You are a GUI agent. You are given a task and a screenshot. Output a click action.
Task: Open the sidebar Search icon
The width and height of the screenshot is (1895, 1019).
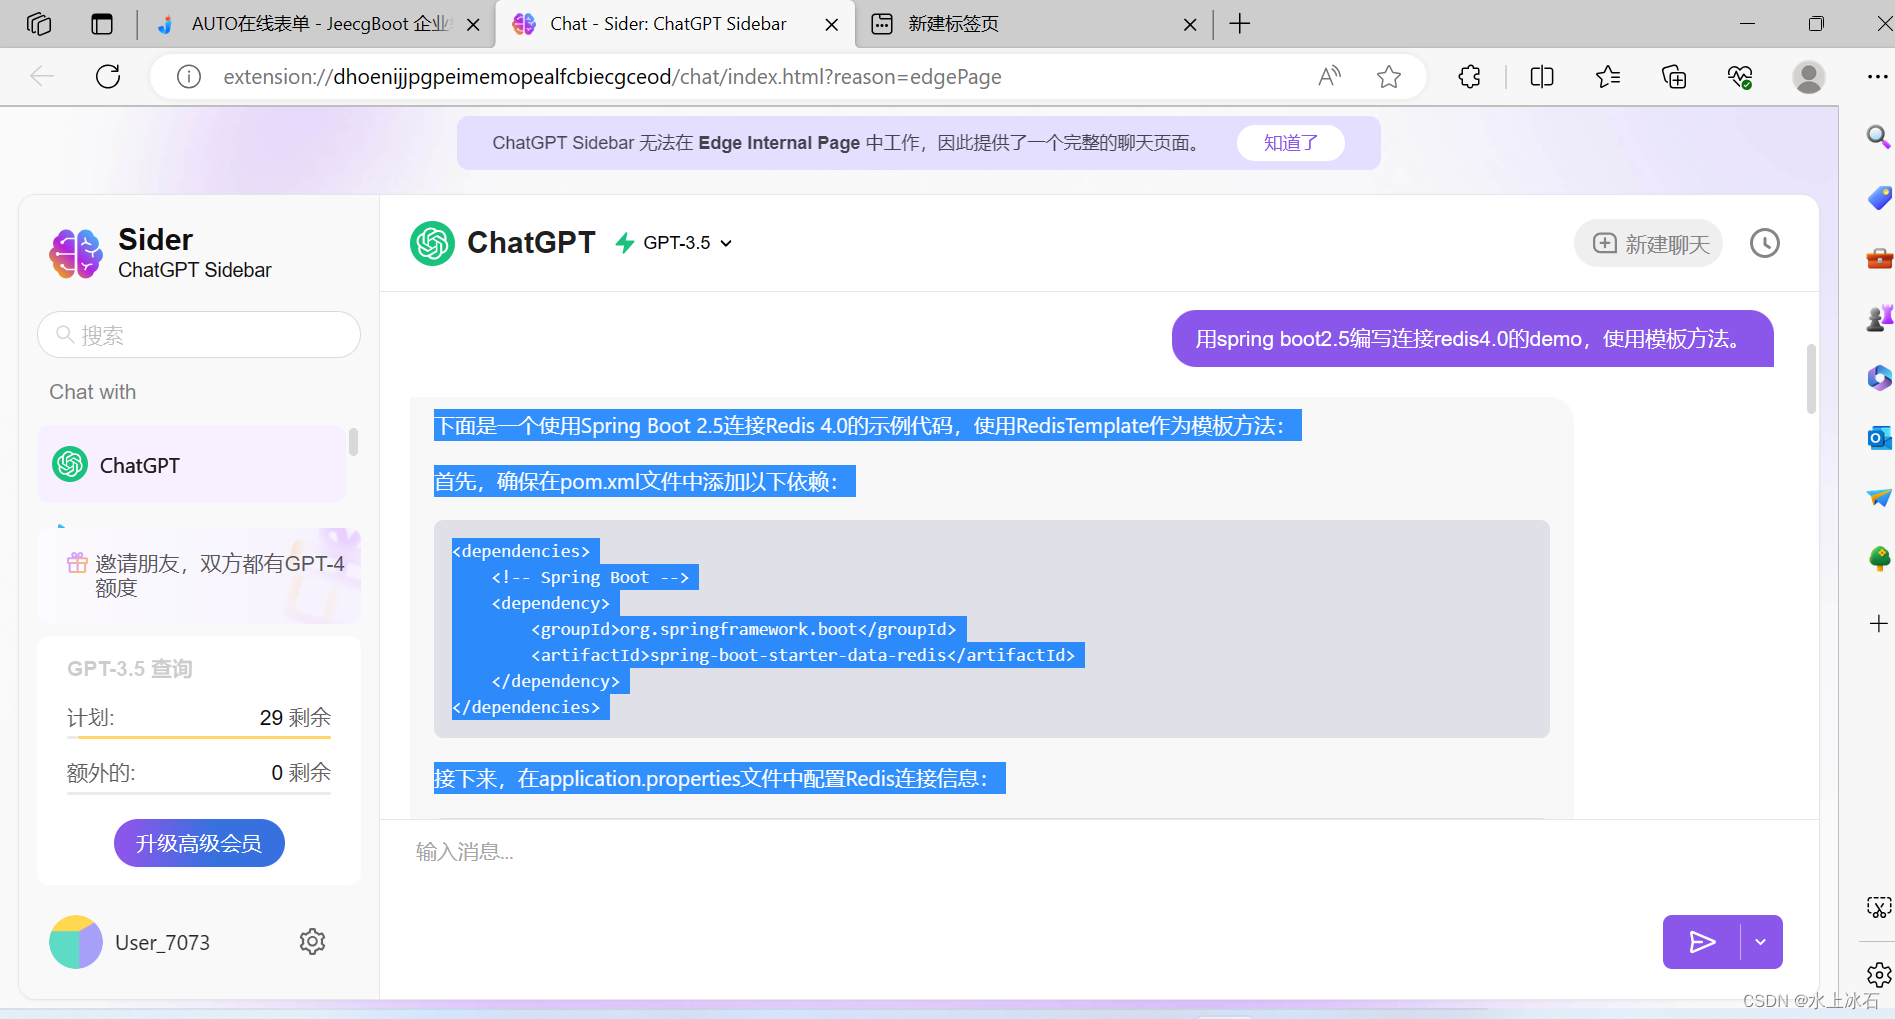[1879, 136]
